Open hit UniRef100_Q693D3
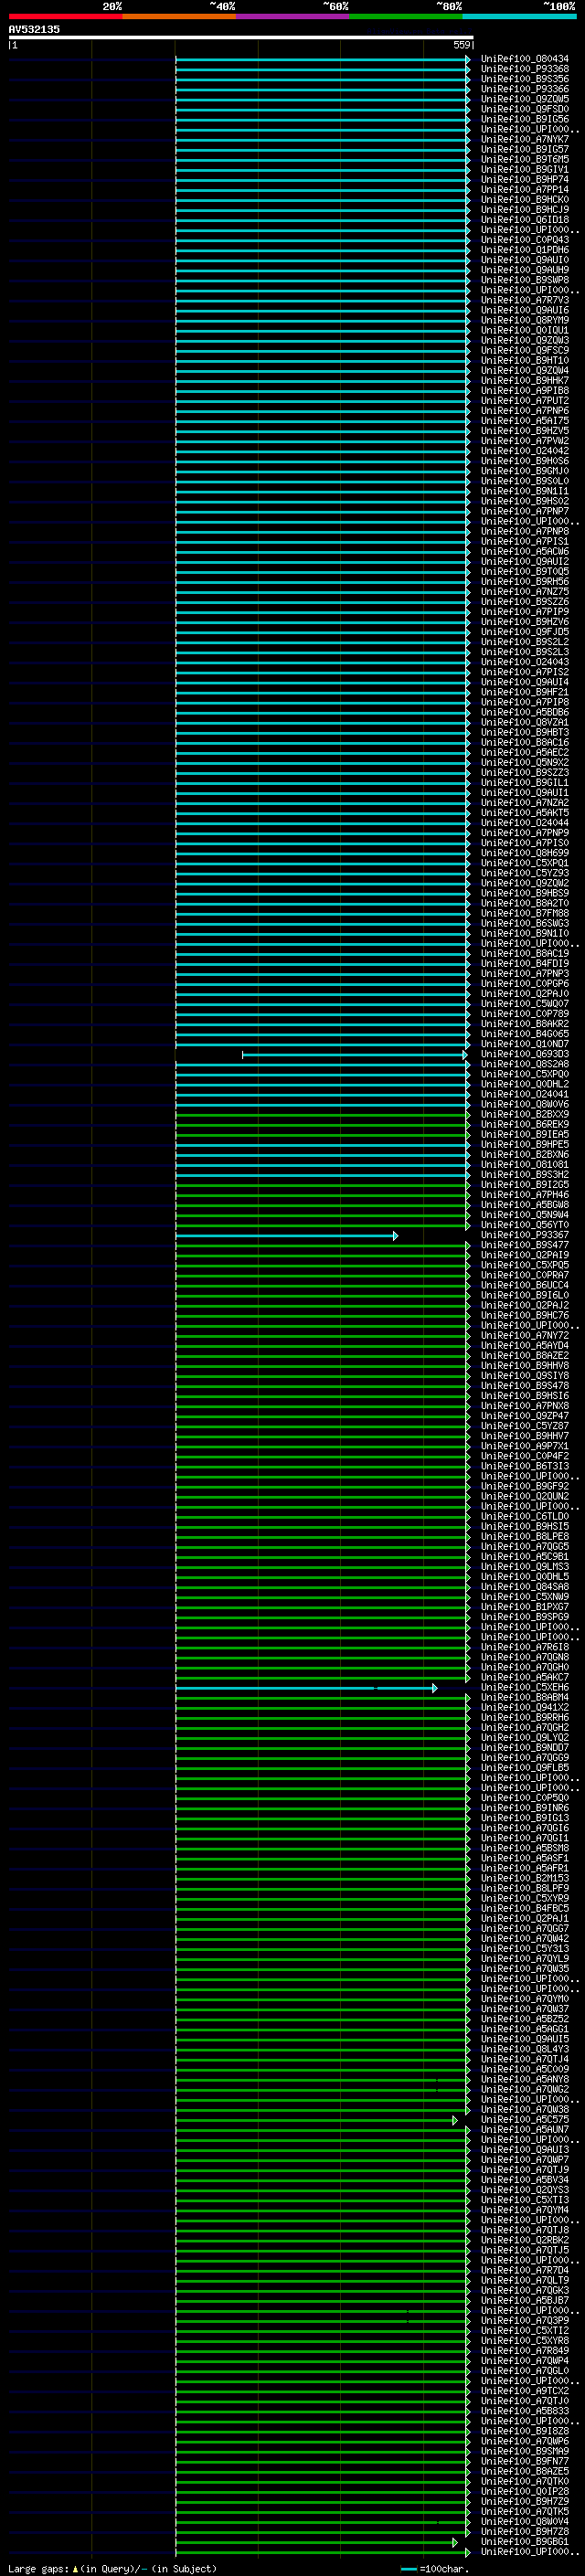585x2576 pixels. point(524,1055)
